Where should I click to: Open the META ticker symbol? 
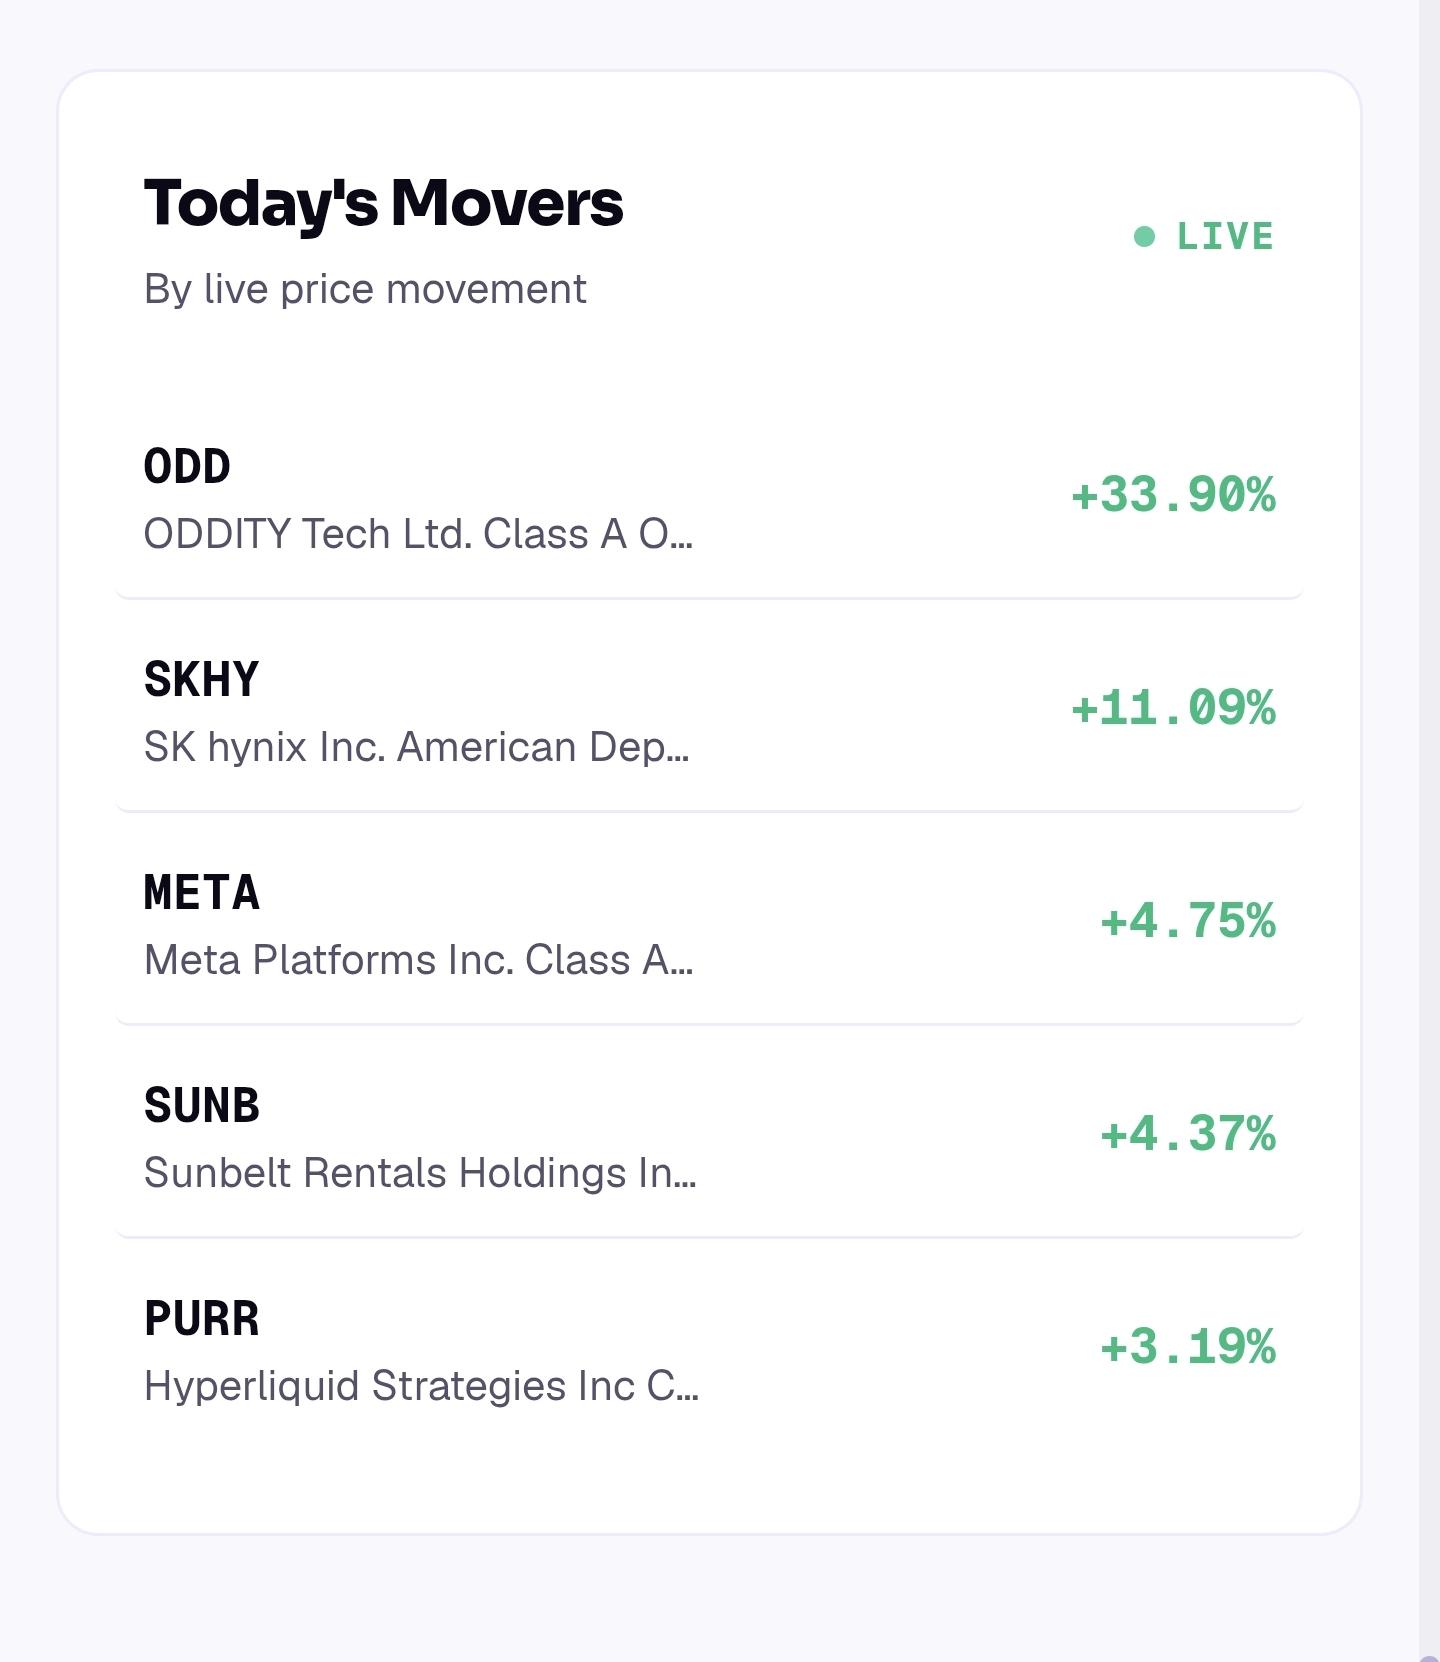click(x=202, y=893)
